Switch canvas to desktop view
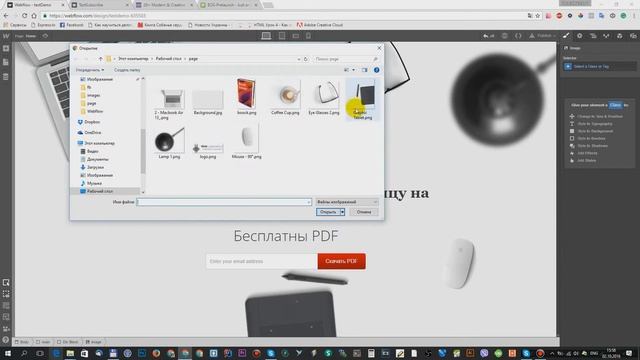 click(266, 36)
